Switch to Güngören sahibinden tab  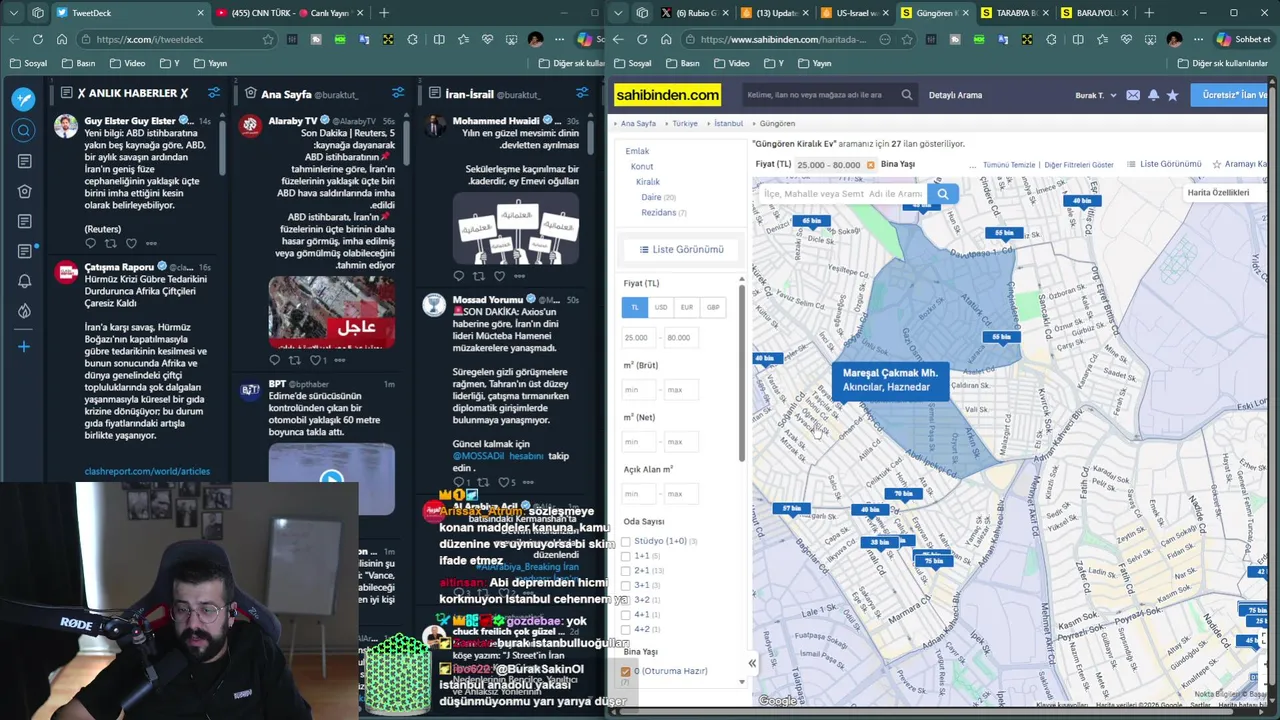tap(933, 13)
